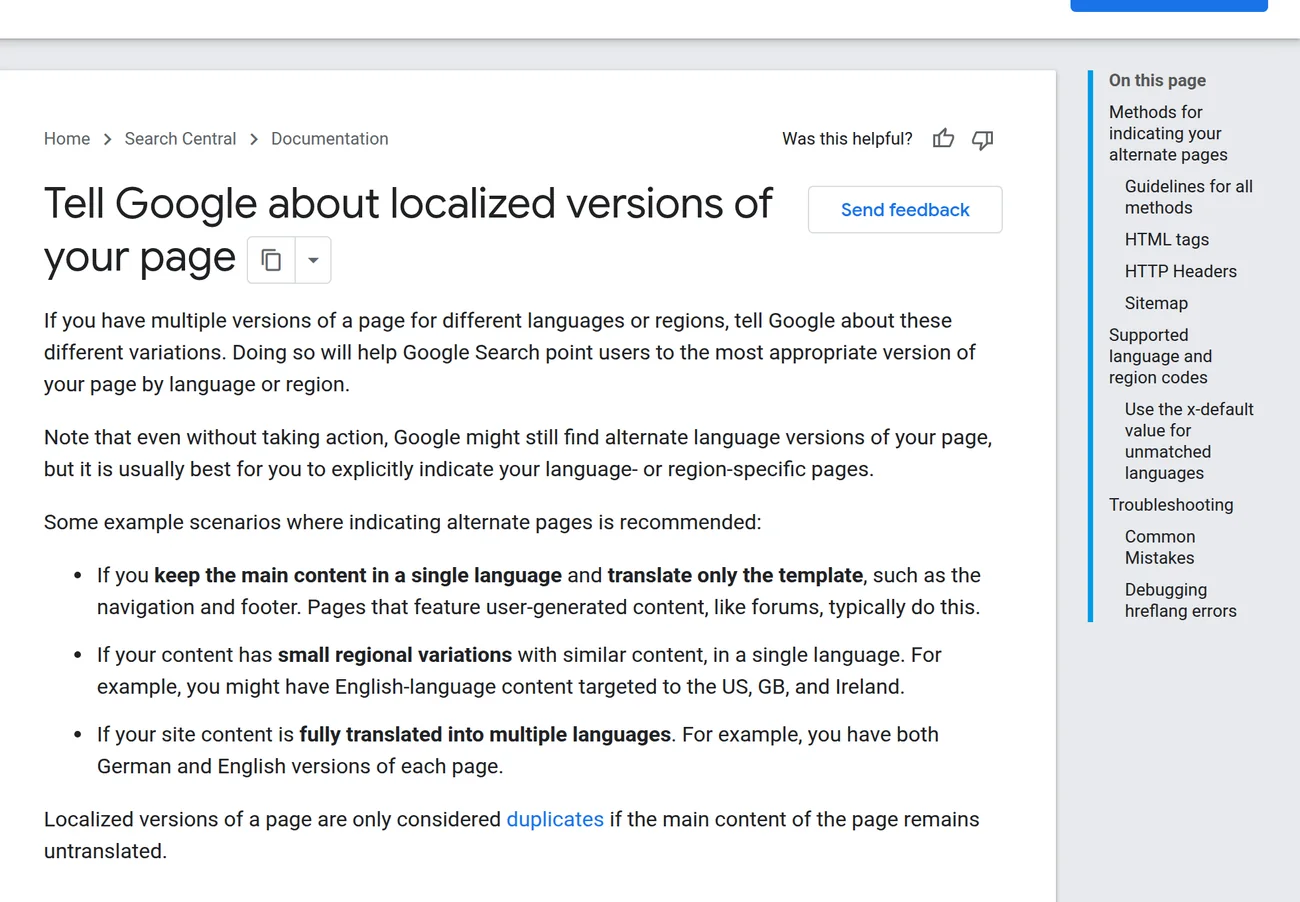
Task: Open Documentation breadcrumb link
Action: pyautogui.click(x=330, y=139)
